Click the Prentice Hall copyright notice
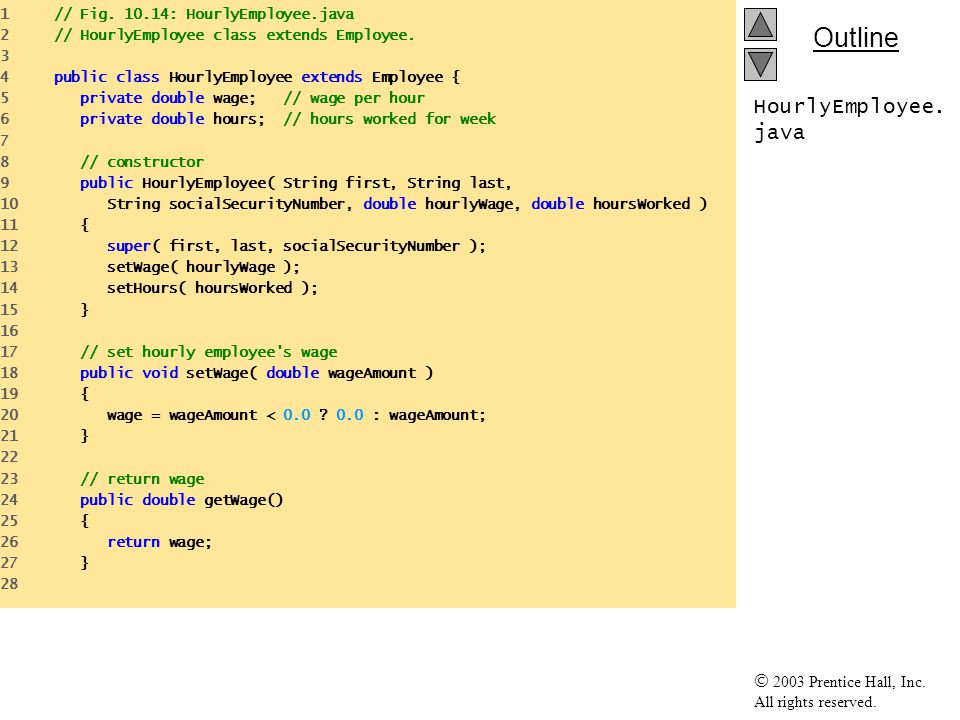 pos(839,681)
